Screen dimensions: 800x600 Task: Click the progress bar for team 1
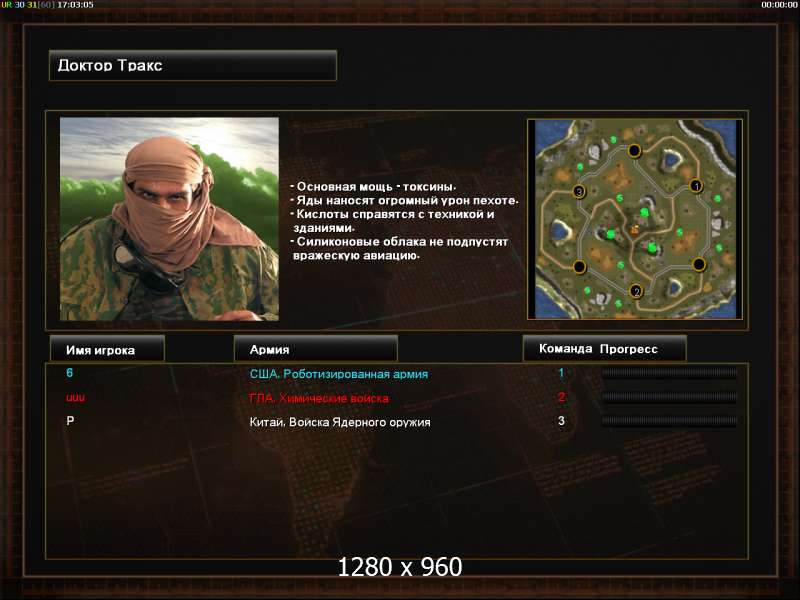pos(669,373)
